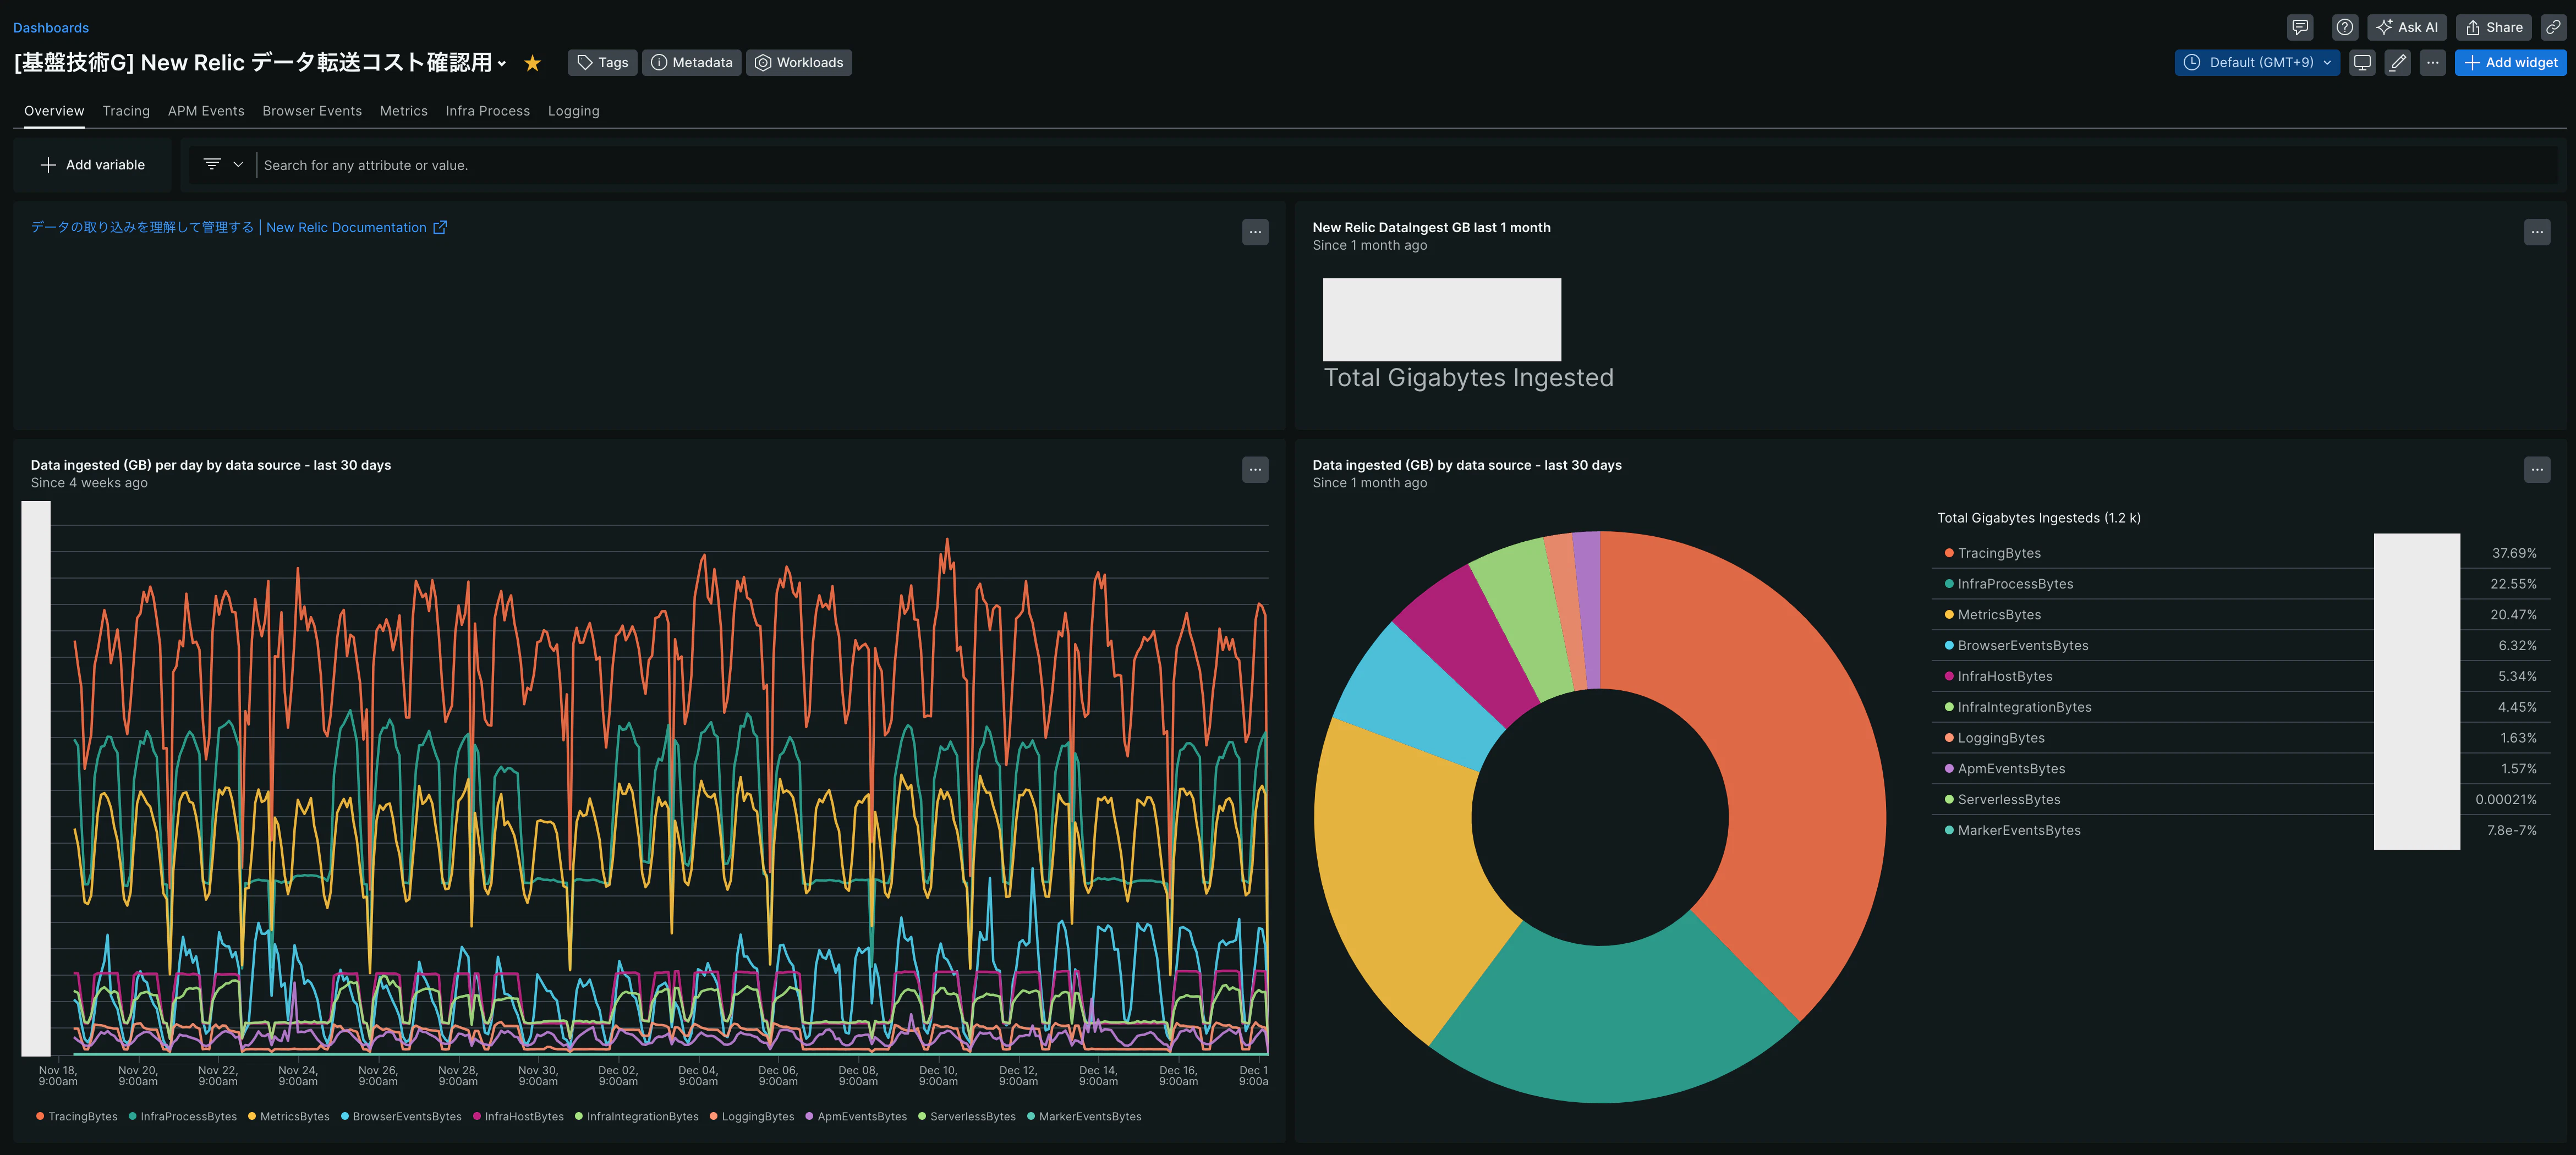Select the Overview tab
Image resolution: width=2576 pixels, height=1155 pixels.
click(x=54, y=111)
